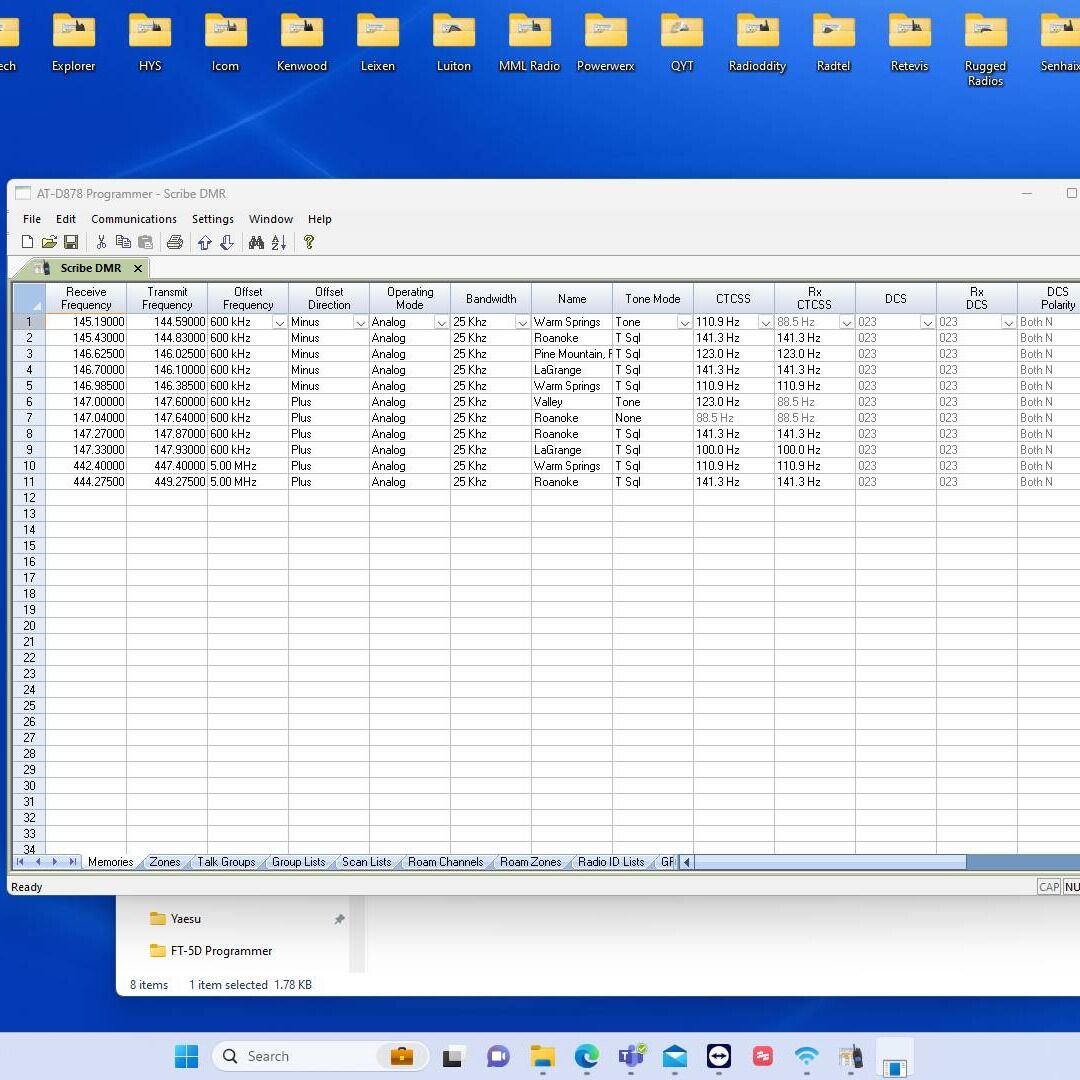Switch to the Group Lists sheet tab
The height and width of the screenshot is (1080, 1080).
(x=298, y=862)
